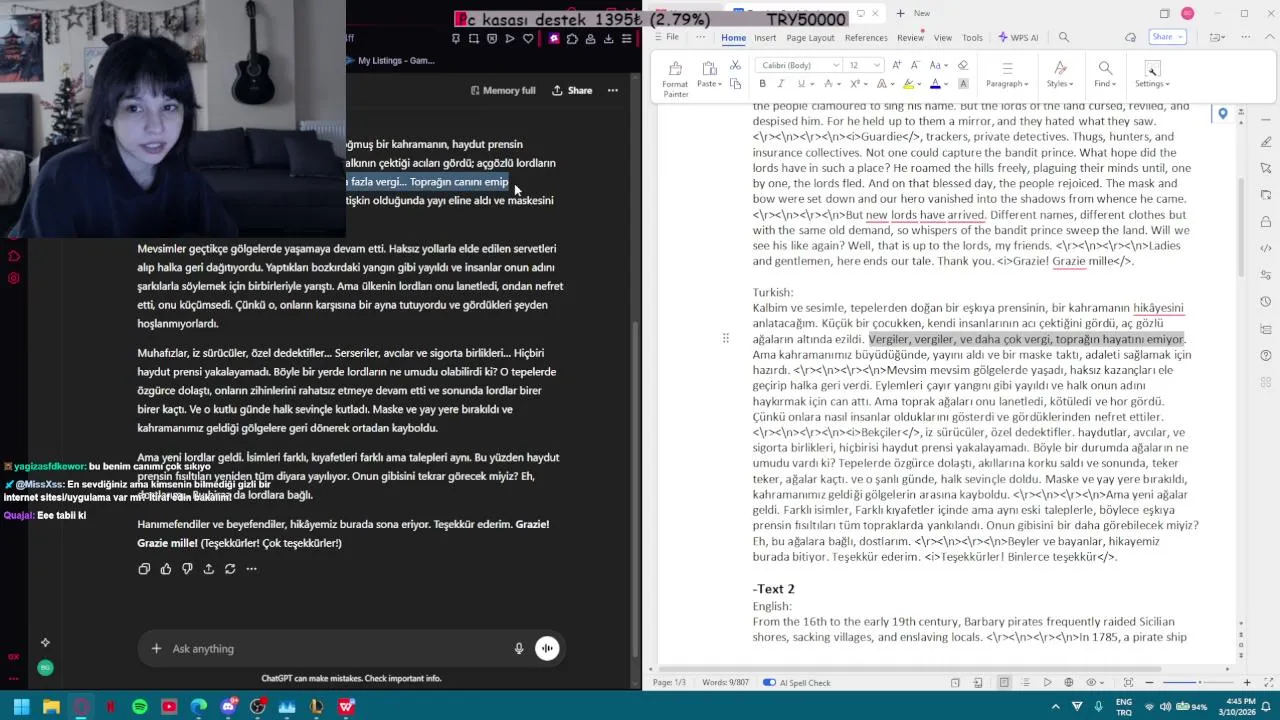Click the Copy icon below scissors
The image size is (1280, 720).
(x=735, y=84)
